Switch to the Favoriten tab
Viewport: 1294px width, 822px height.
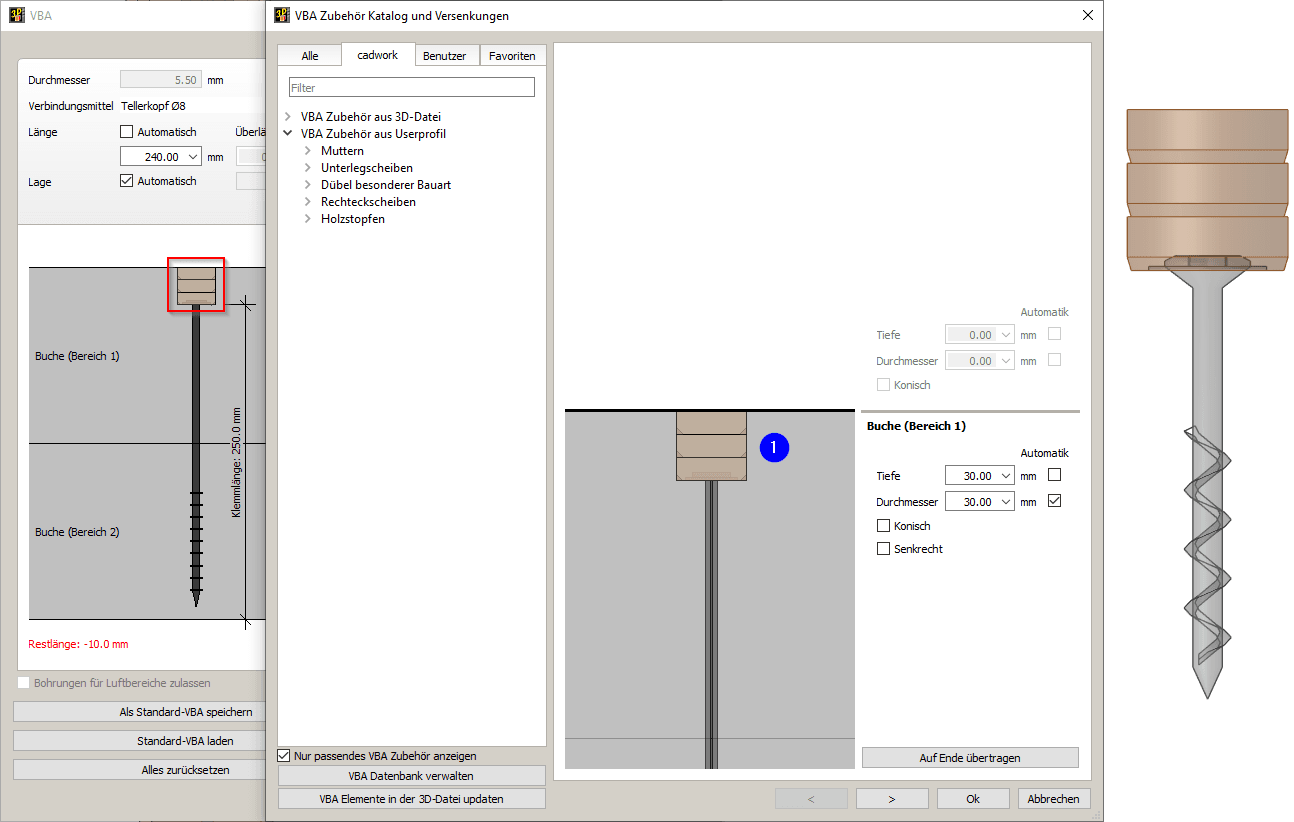[512, 56]
